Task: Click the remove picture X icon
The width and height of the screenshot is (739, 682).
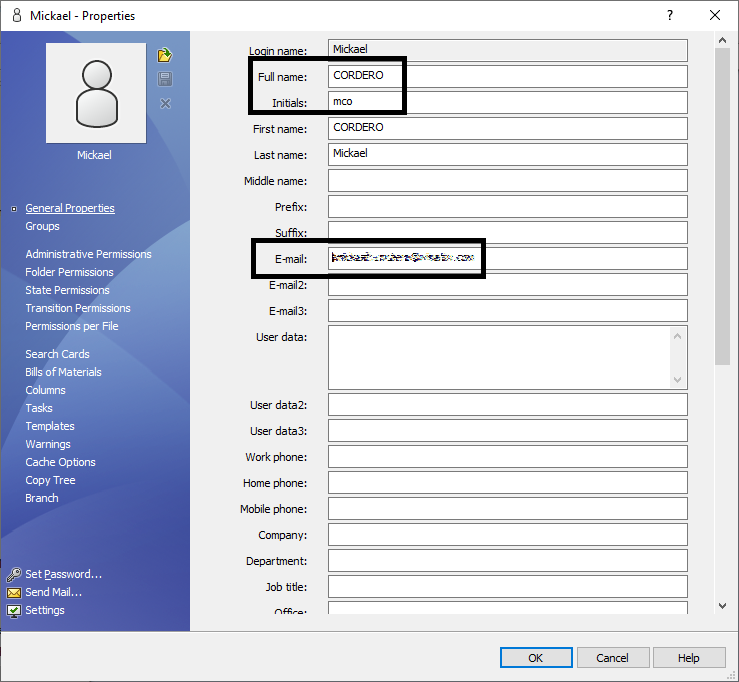Action: 165,104
